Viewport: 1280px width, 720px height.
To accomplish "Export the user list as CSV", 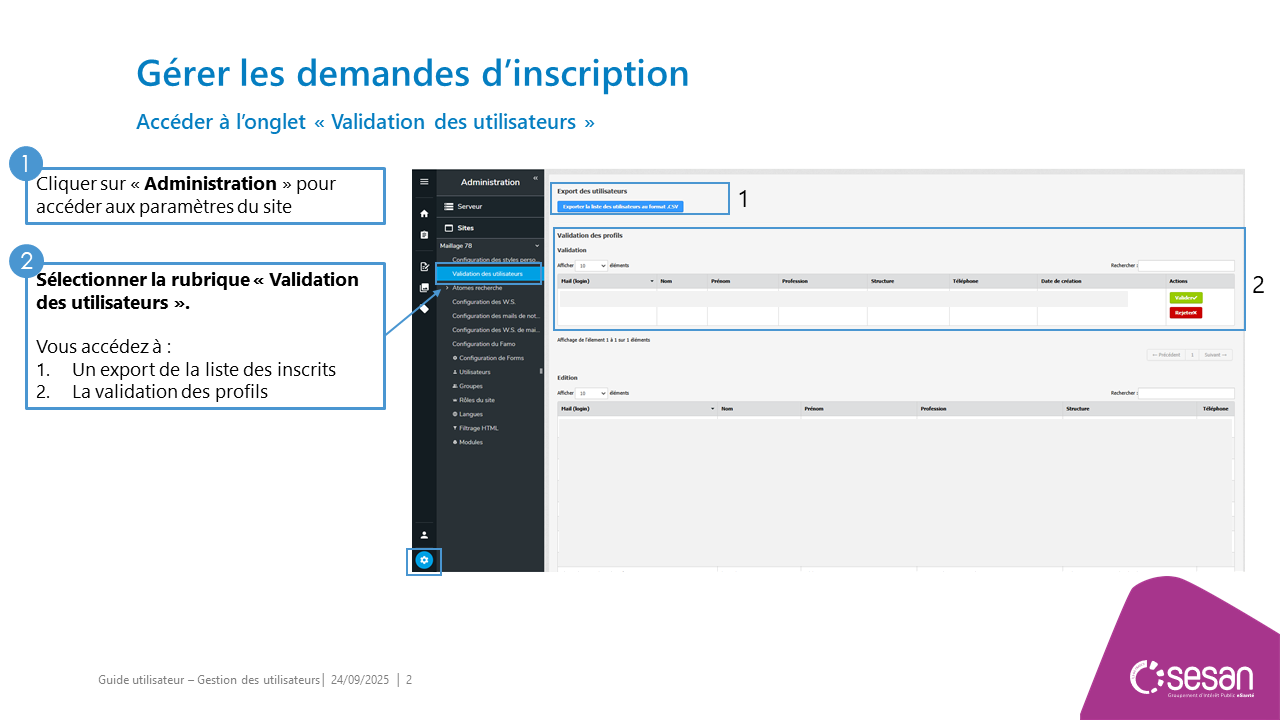I will [620, 207].
